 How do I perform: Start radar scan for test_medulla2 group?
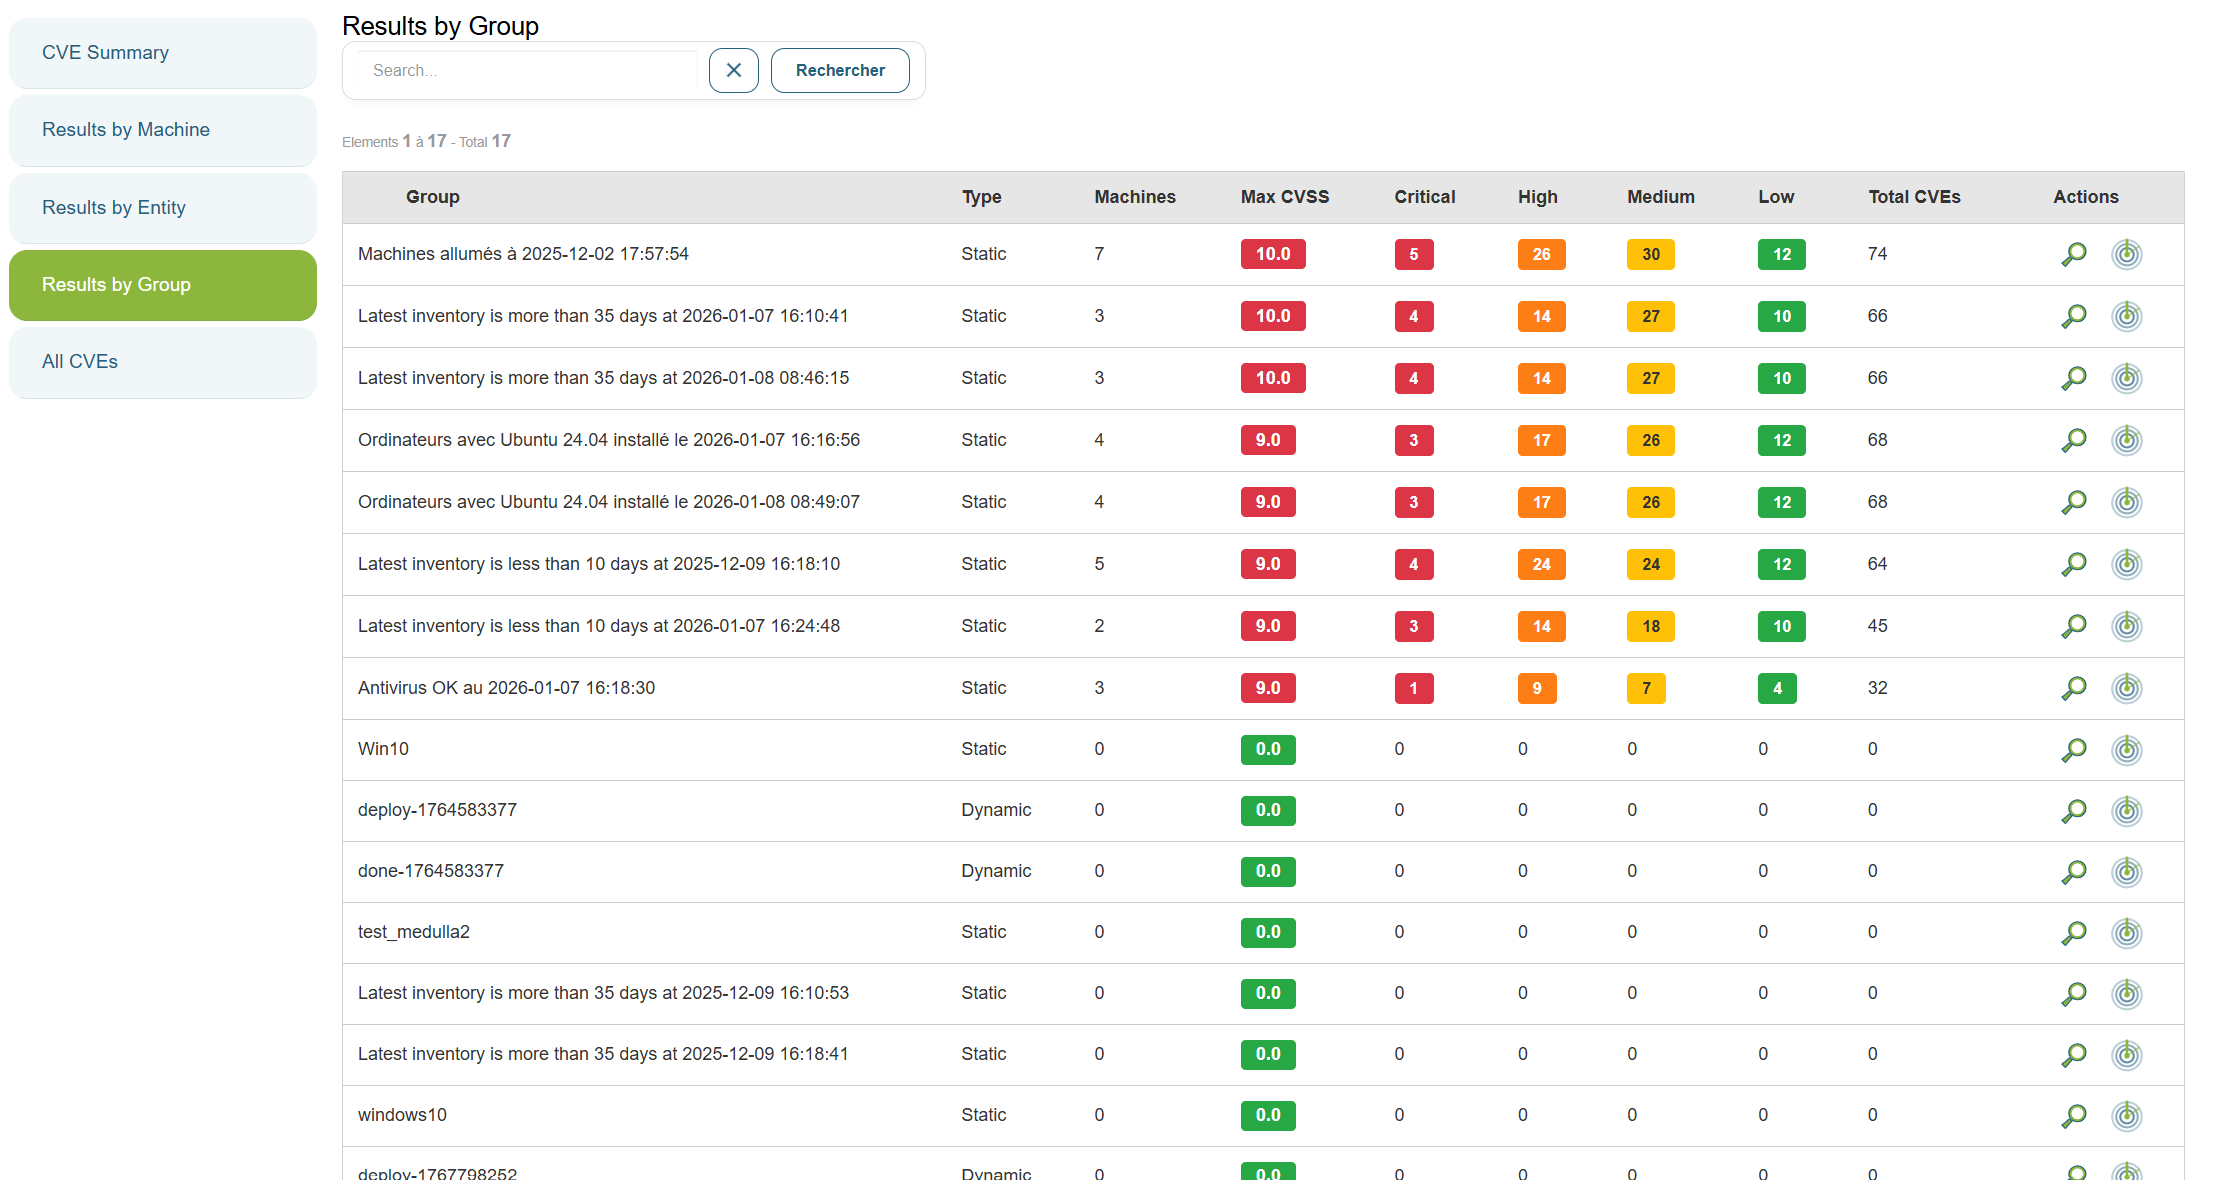(x=2126, y=933)
